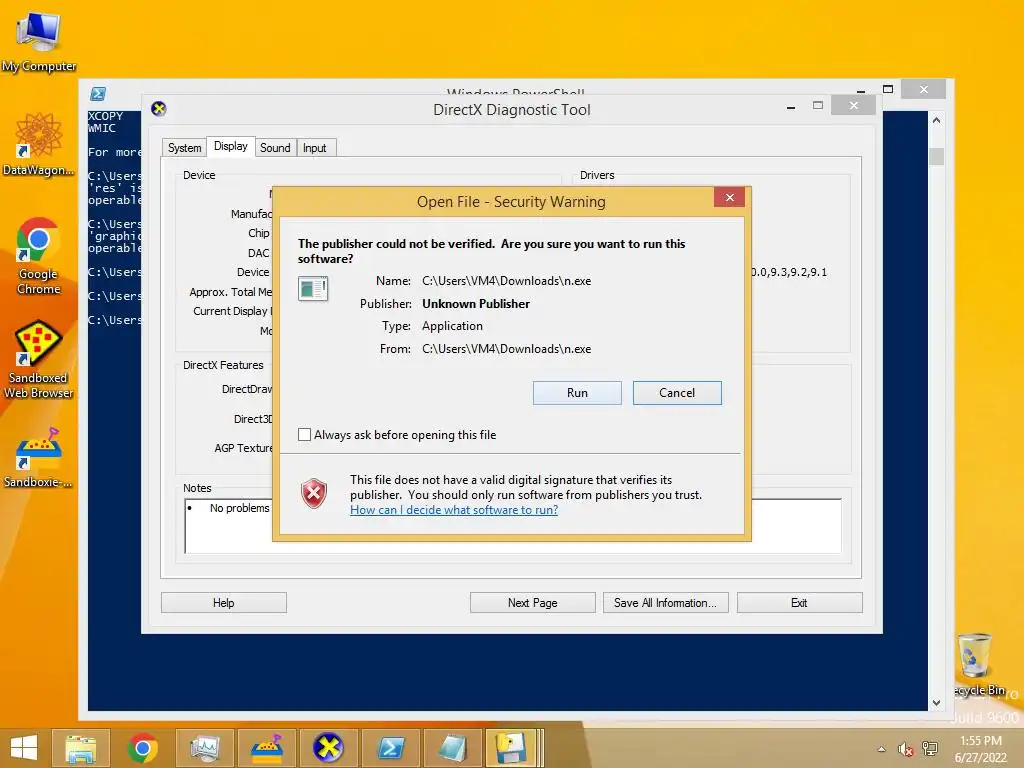The image size is (1024, 768).
Task: Open the system monitor taskbar icon
Action: click(204, 748)
